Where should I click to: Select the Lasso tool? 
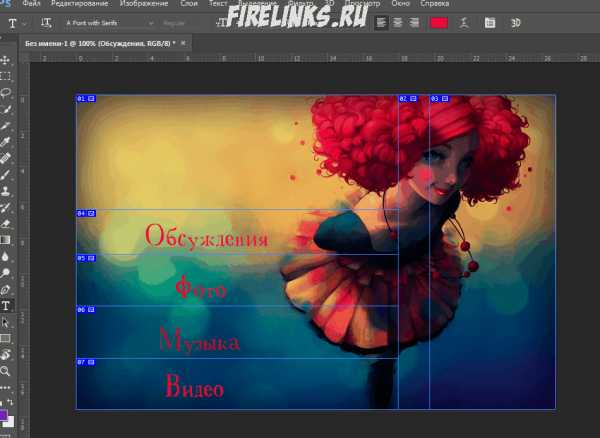(x=5, y=93)
